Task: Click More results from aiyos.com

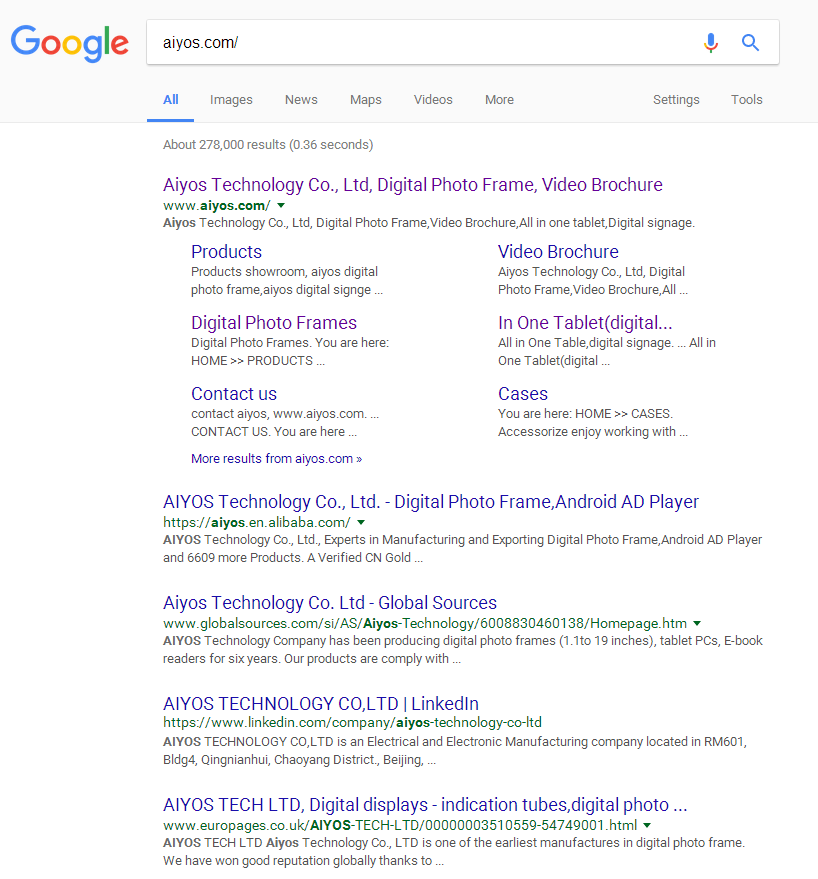Action: tap(276, 459)
